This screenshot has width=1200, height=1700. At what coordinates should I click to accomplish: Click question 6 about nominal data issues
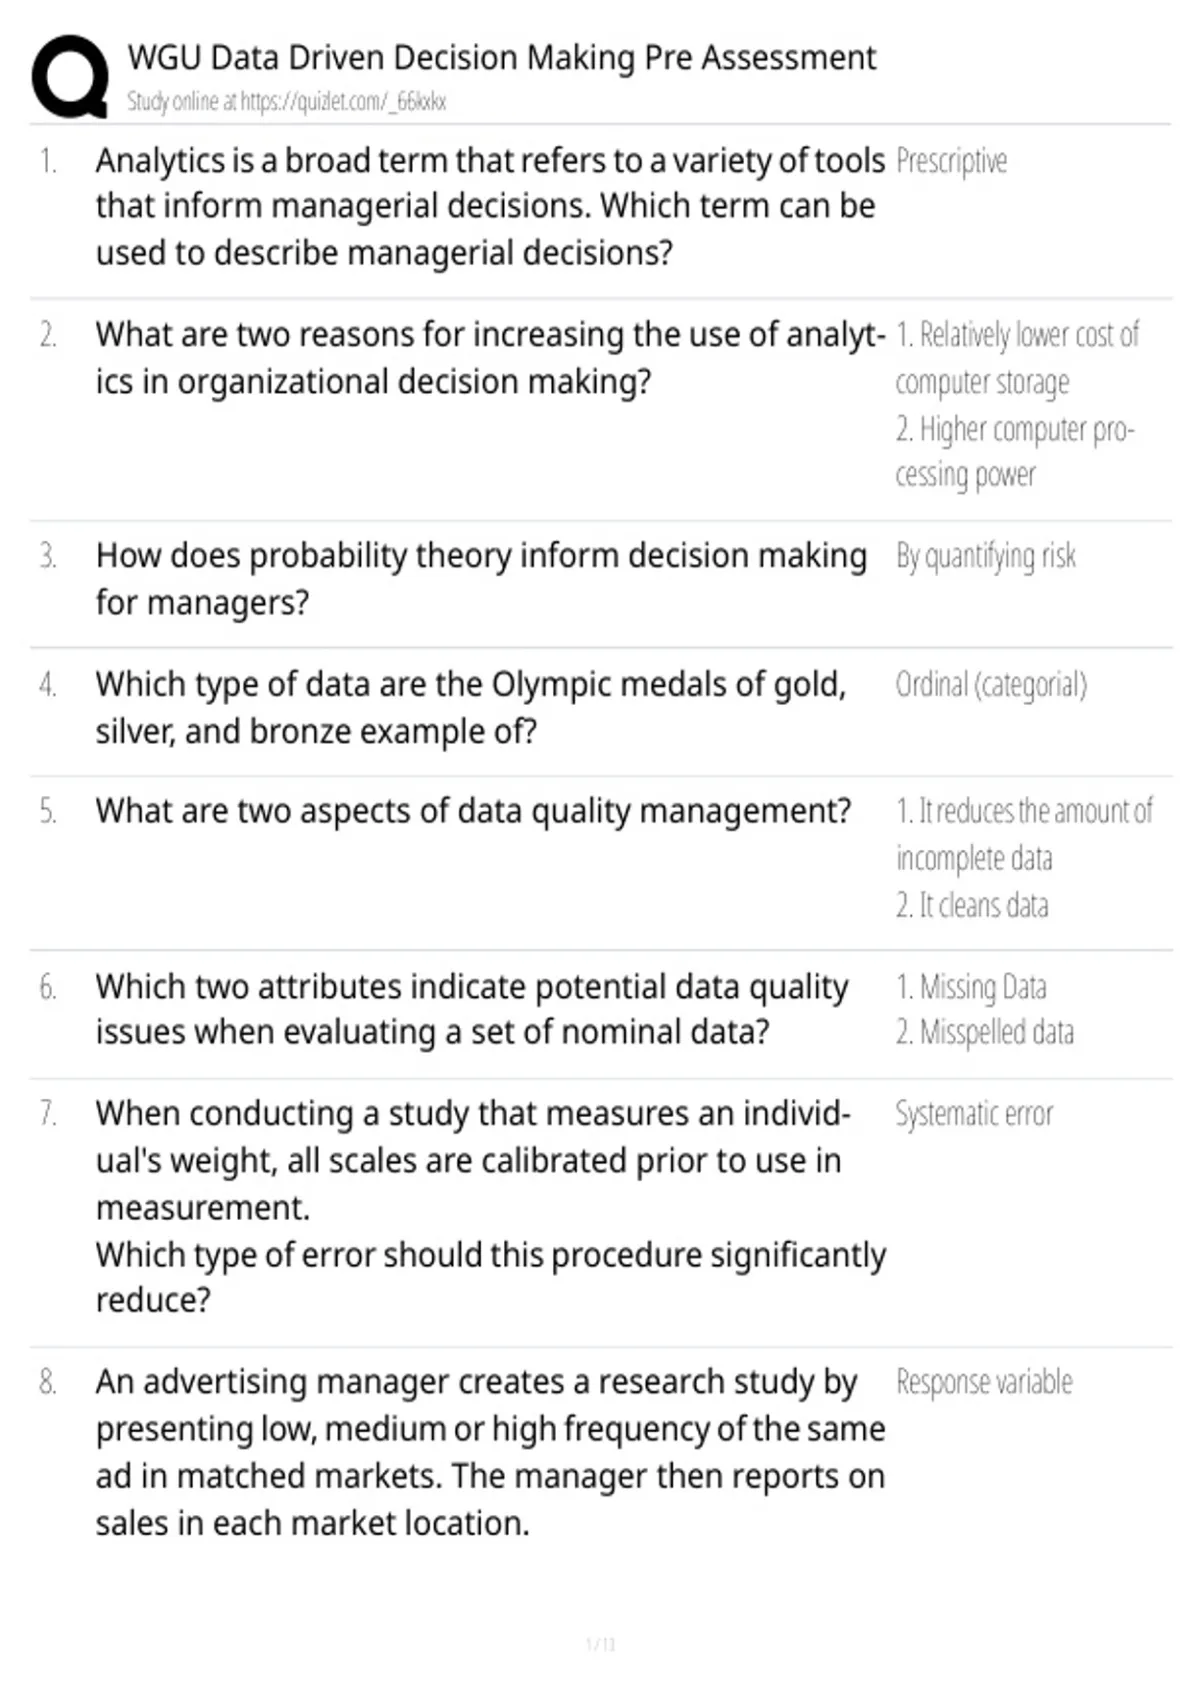[472, 1009]
